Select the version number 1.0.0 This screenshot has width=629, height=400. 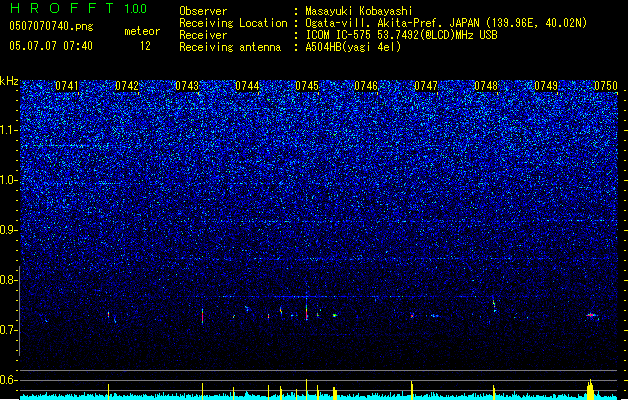(x=136, y=9)
